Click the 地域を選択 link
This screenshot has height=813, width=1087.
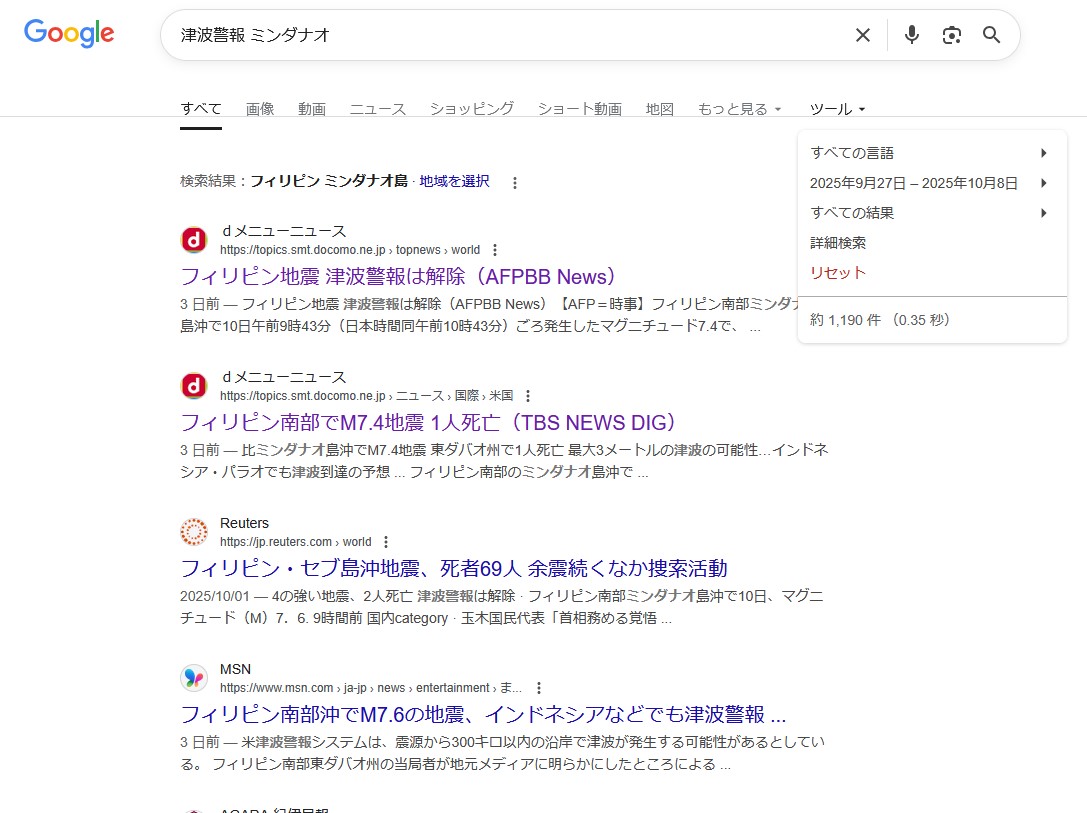454,181
